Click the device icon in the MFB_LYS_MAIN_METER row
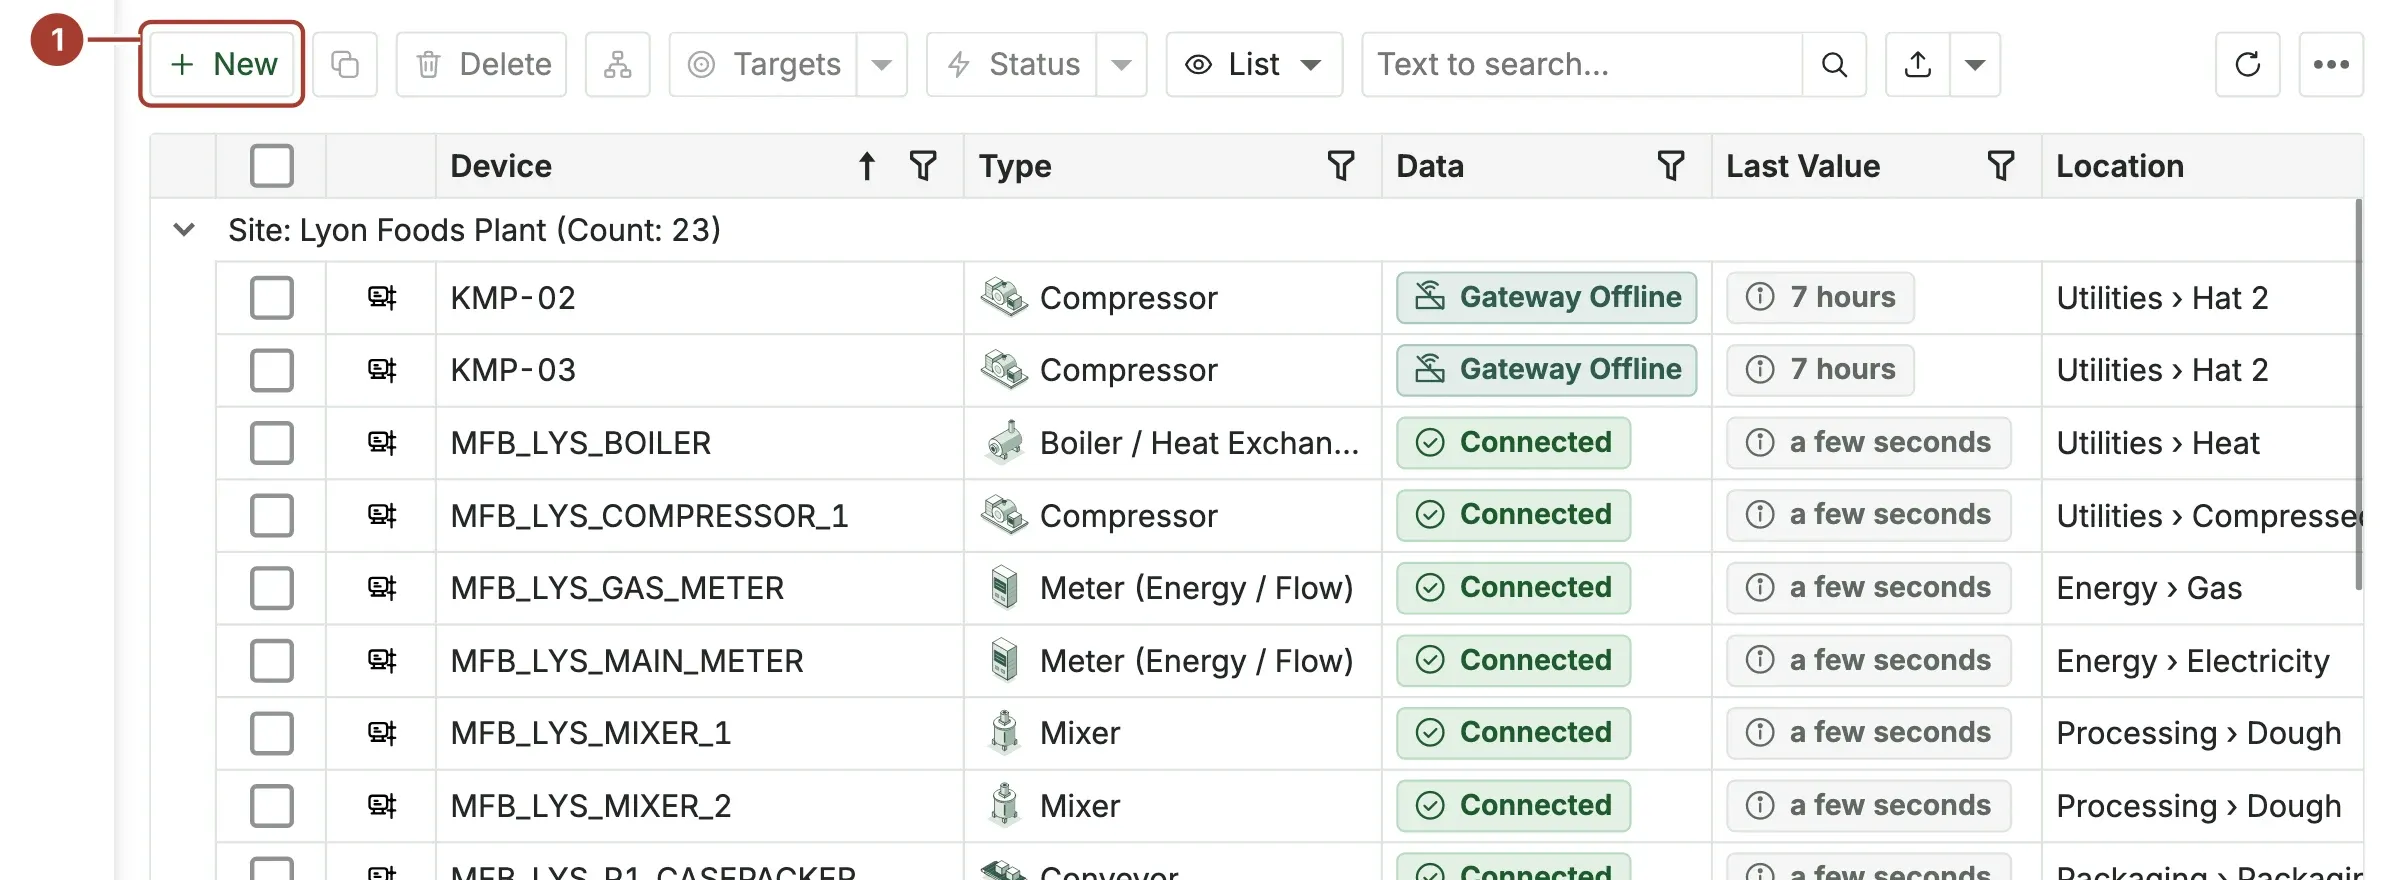Viewport: 2400px width, 880px height. pos(381,661)
